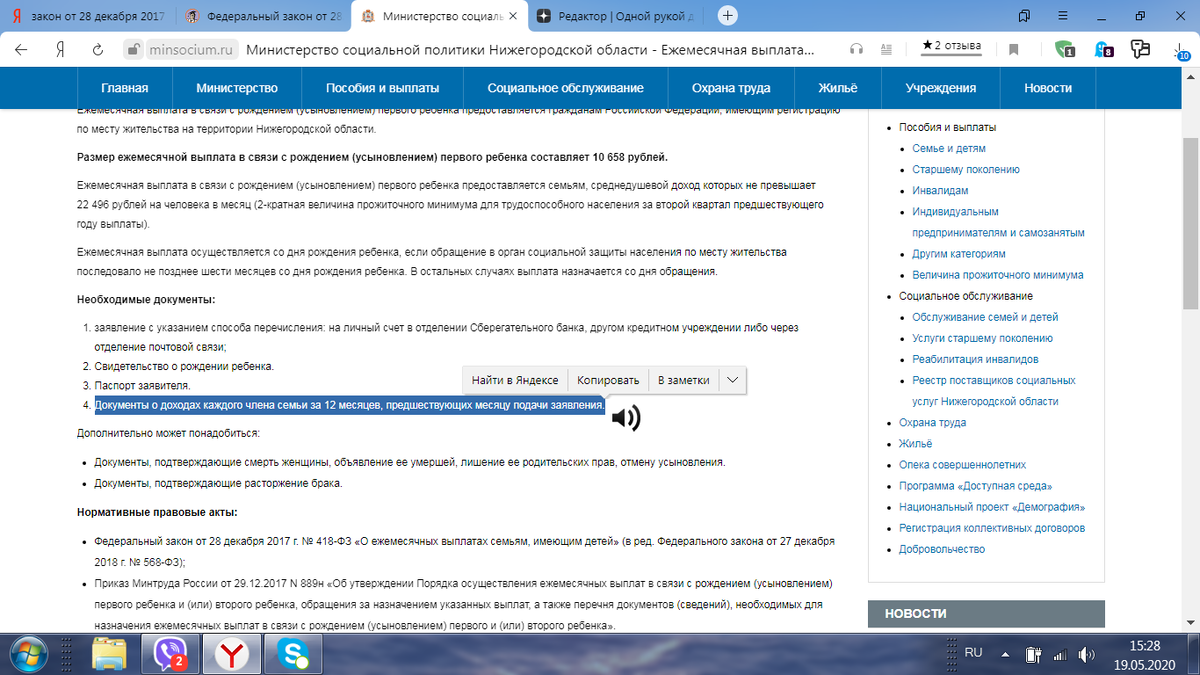The width and height of the screenshot is (1200, 675).
Task: Go back with the browser back arrow
Action: [21, 49]
